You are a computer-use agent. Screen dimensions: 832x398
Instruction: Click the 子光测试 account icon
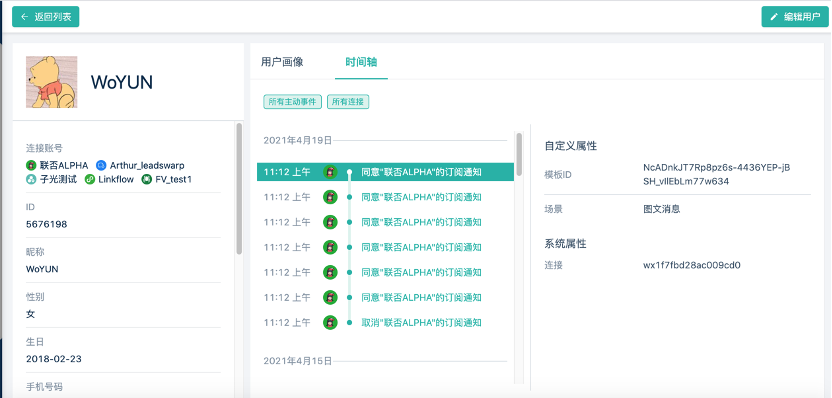[x=31, y=179]
